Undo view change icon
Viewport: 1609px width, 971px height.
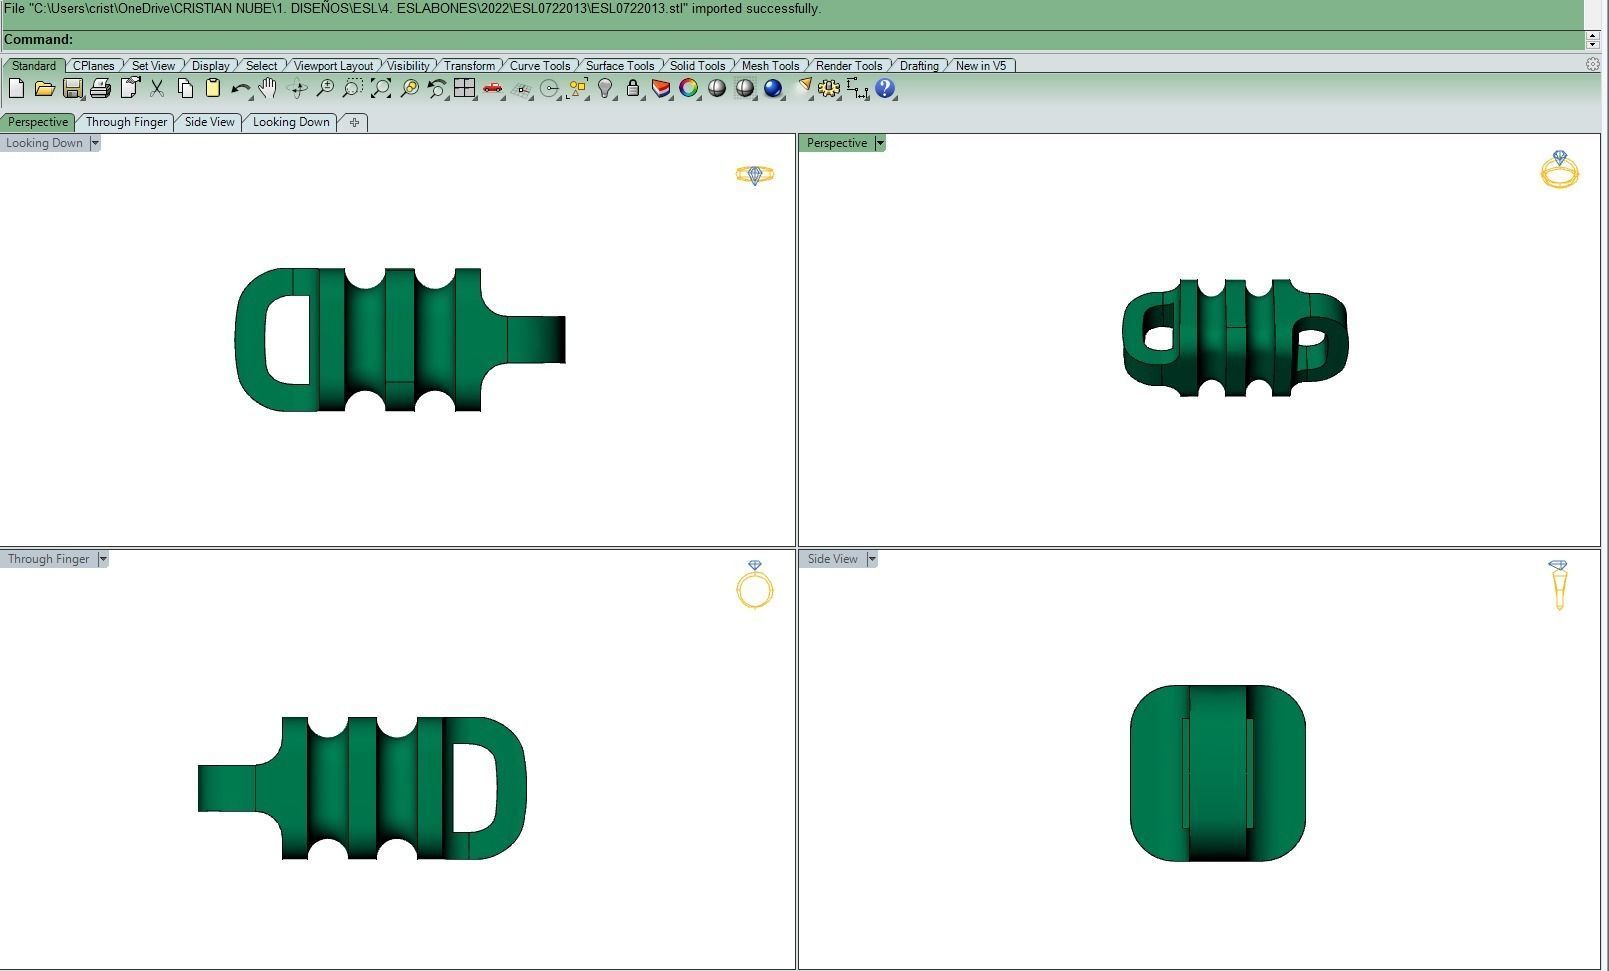[437, 89]
